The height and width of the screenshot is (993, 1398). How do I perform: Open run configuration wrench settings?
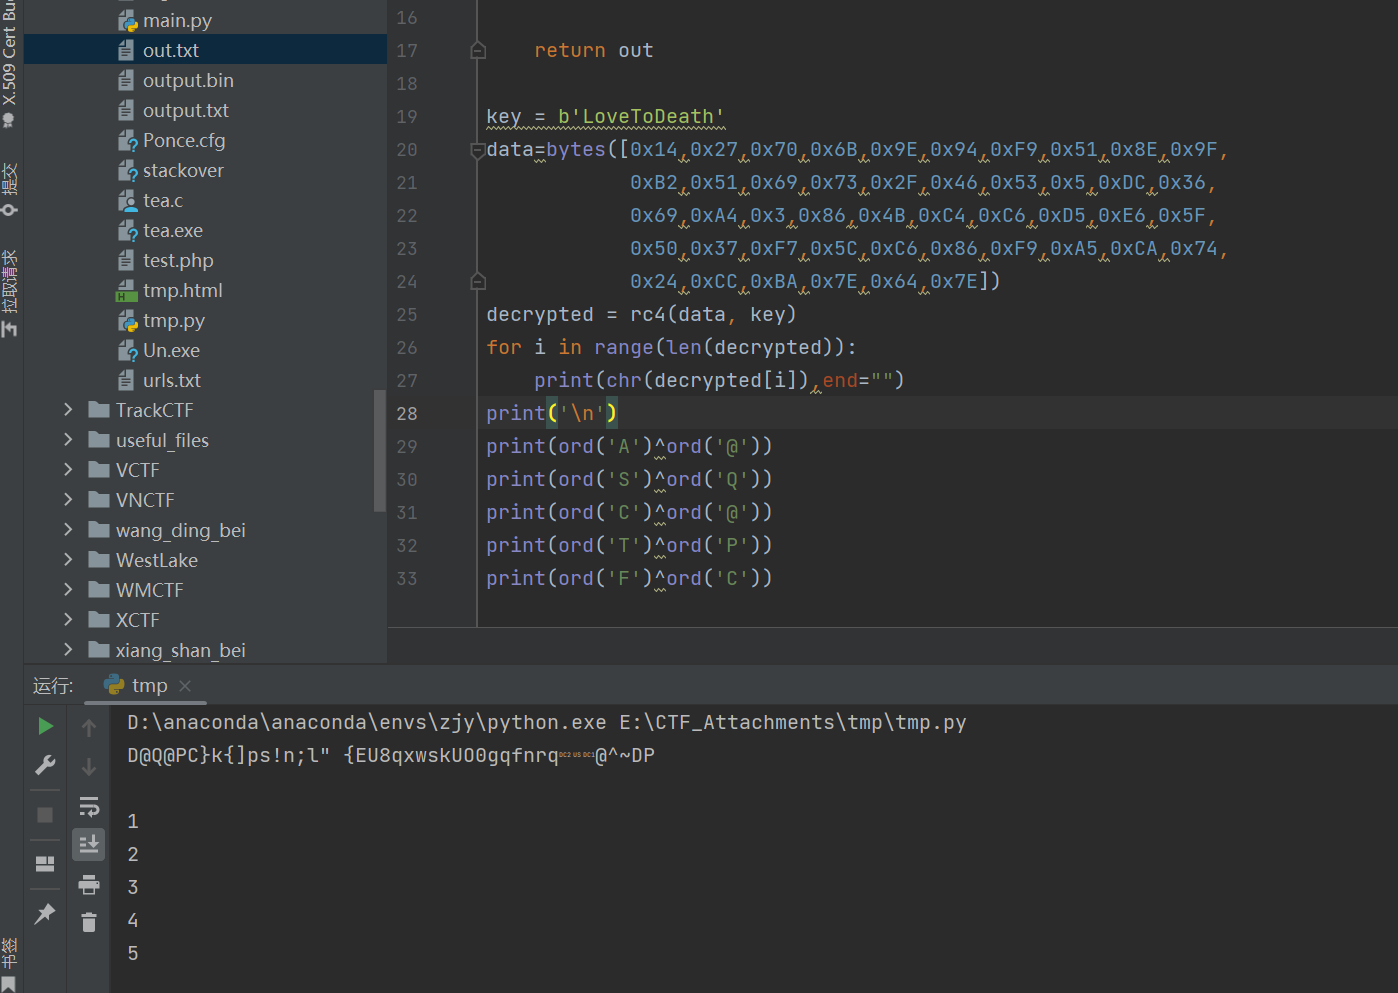tap(45, 765)
